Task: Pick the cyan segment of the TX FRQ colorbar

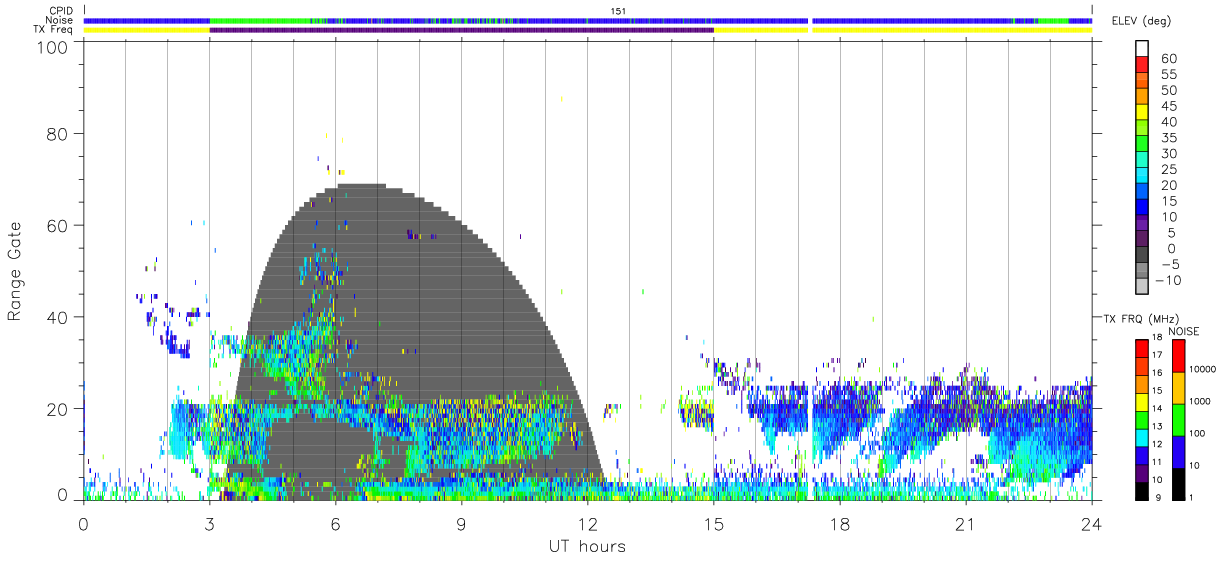Action: [1141, 437]
